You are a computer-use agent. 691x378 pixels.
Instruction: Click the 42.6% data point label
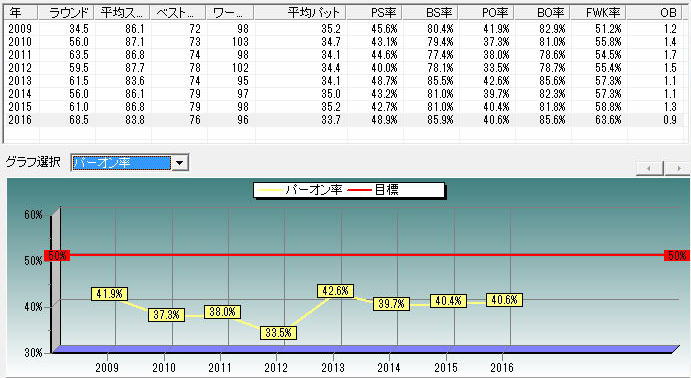tap(335, 291)
